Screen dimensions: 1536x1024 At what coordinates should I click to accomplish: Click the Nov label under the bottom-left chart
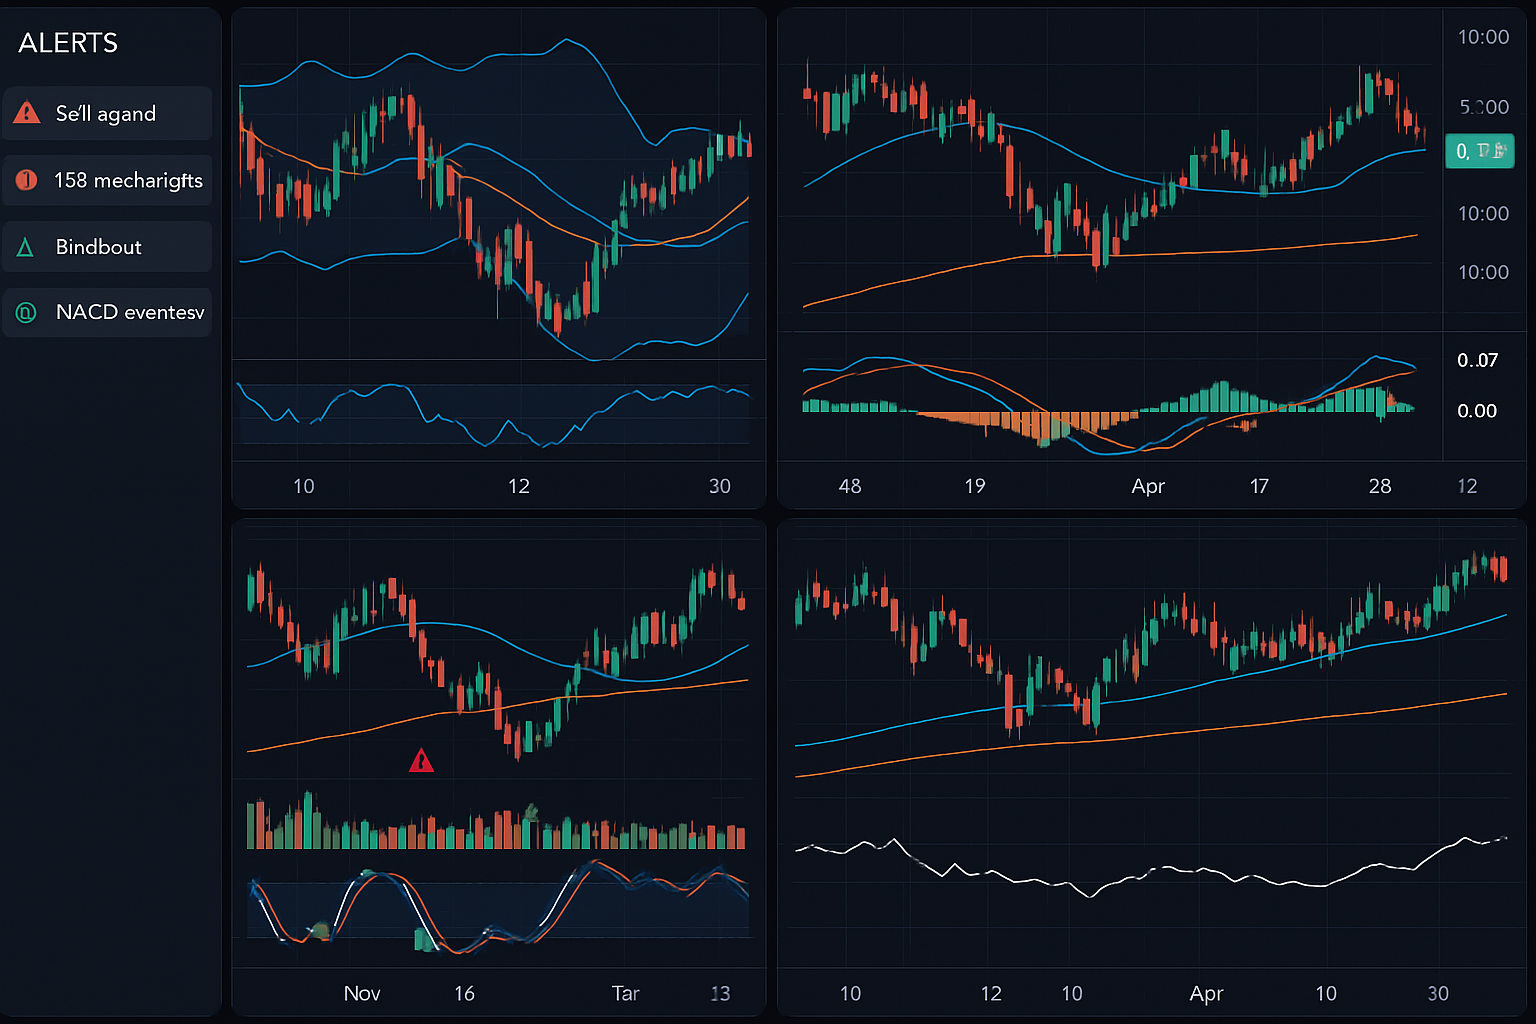pos(361,993)
